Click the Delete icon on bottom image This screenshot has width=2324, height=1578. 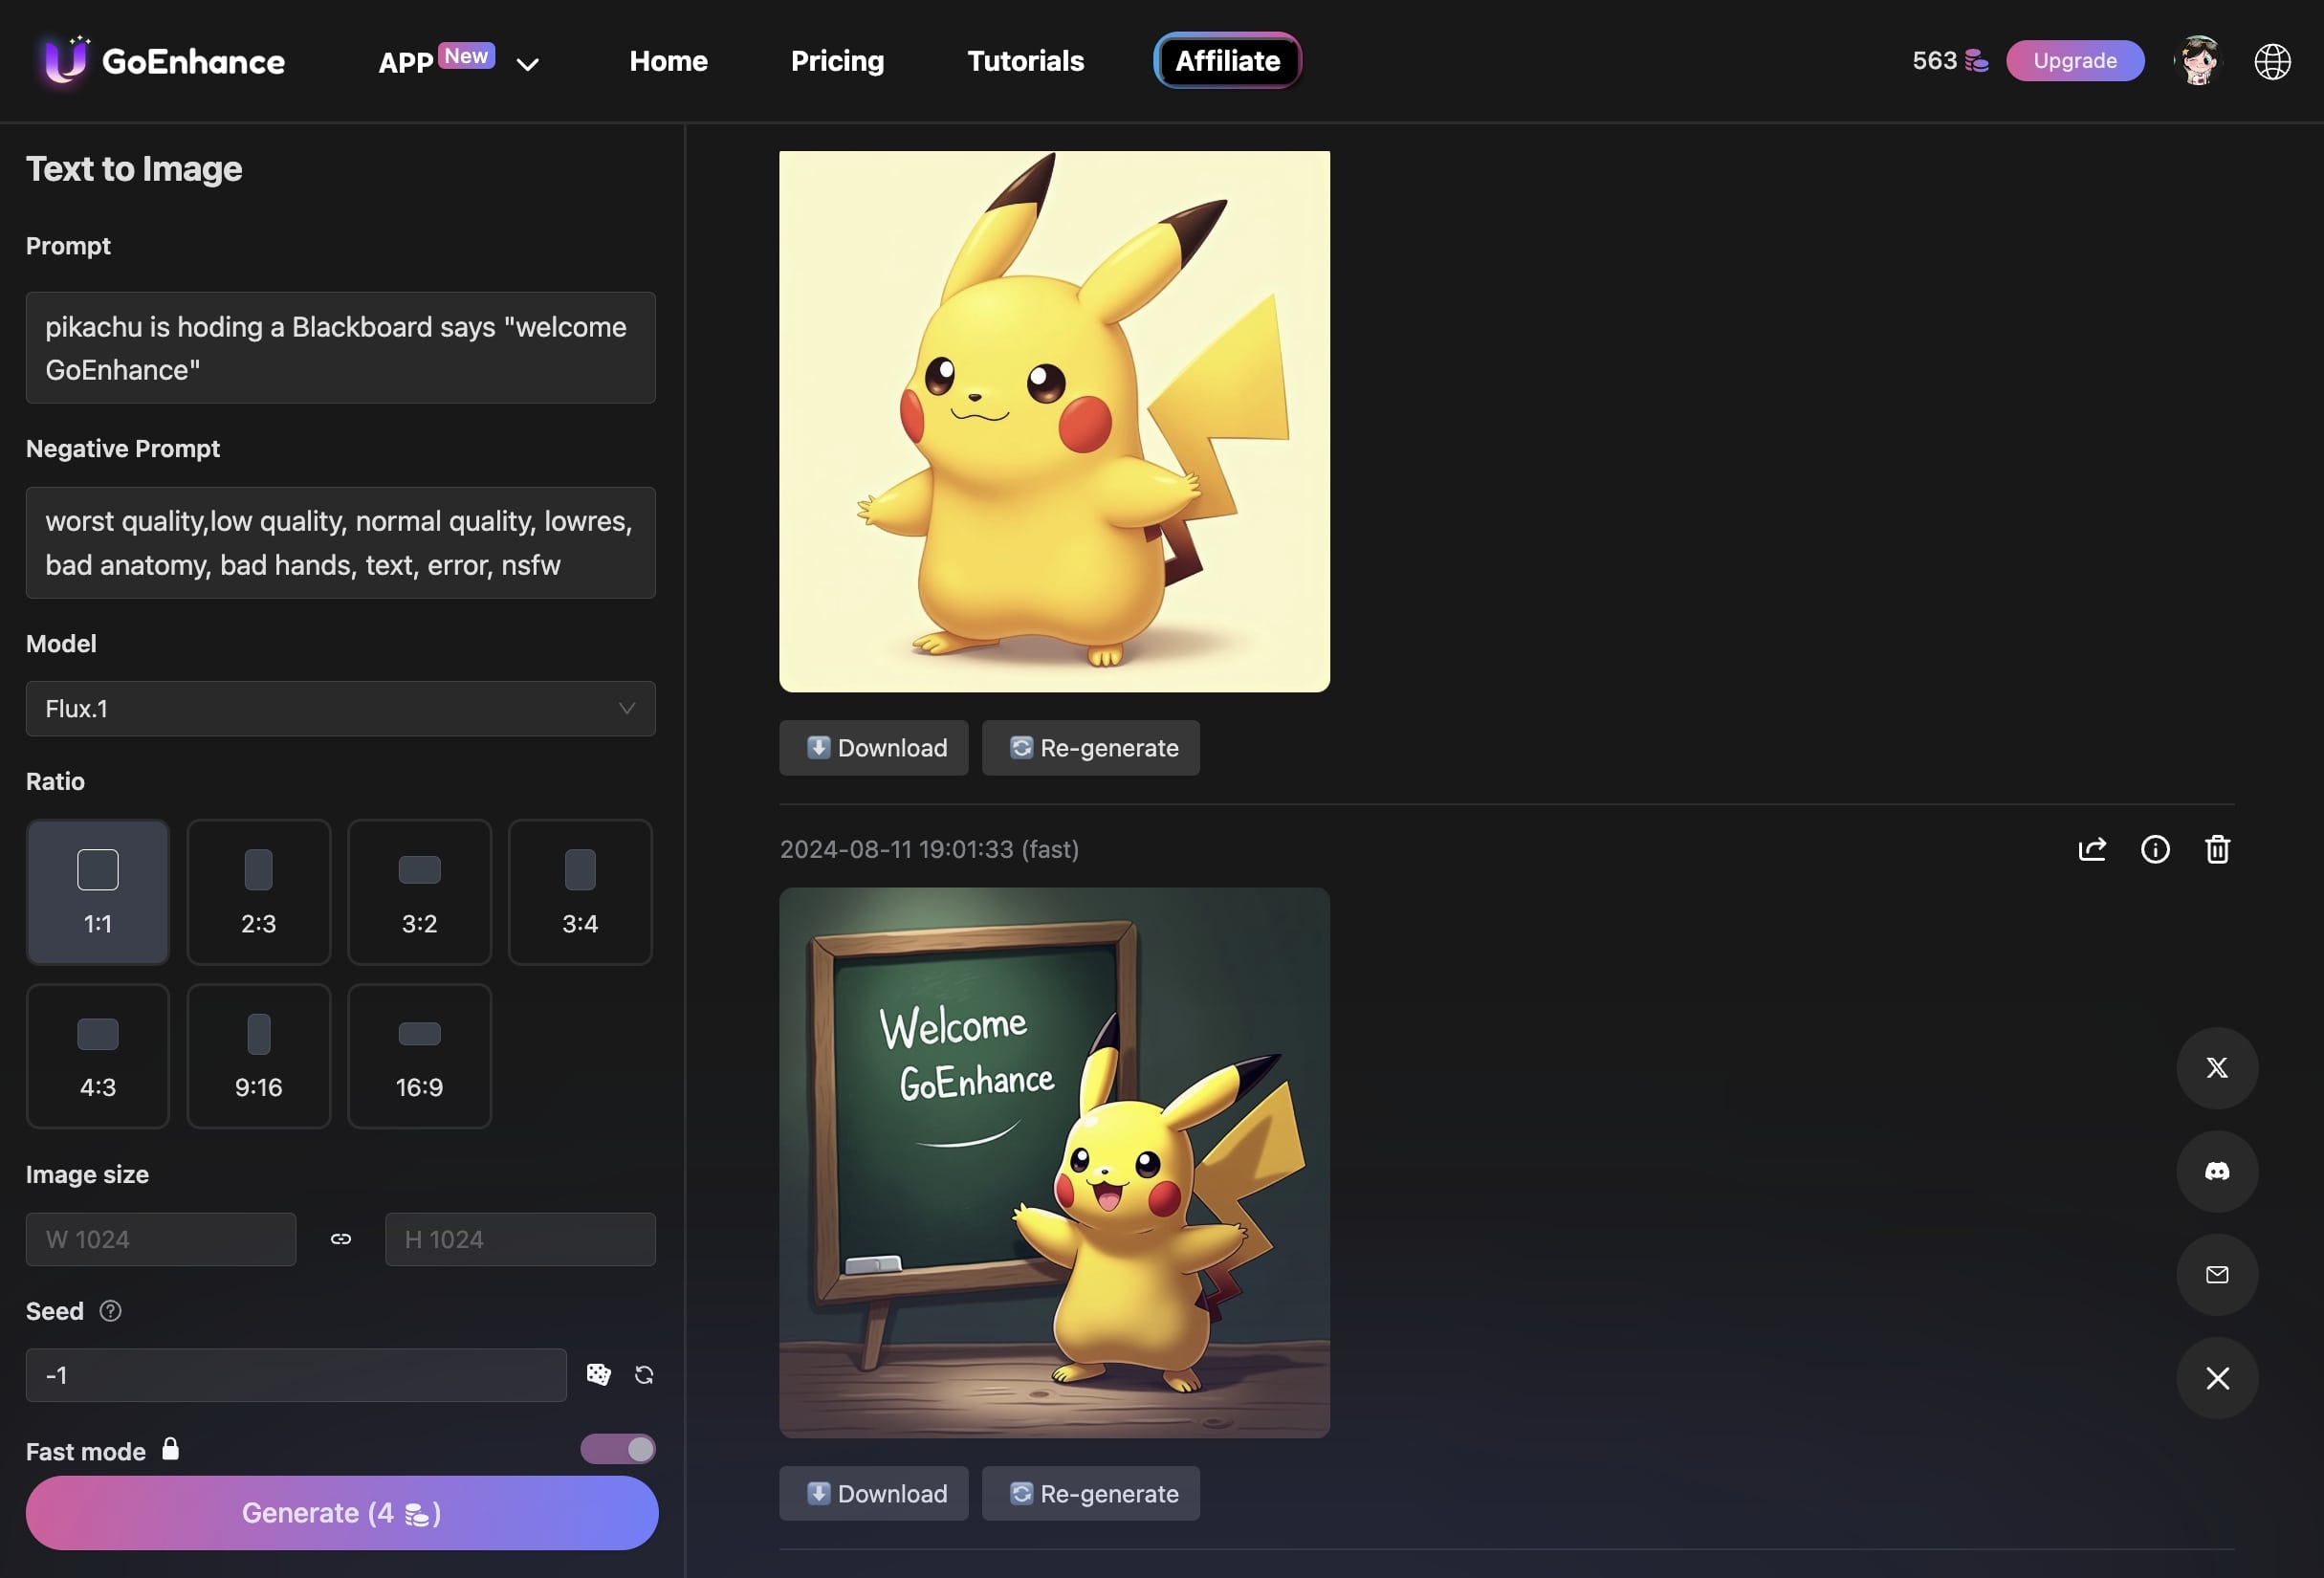click(2217, 847)
